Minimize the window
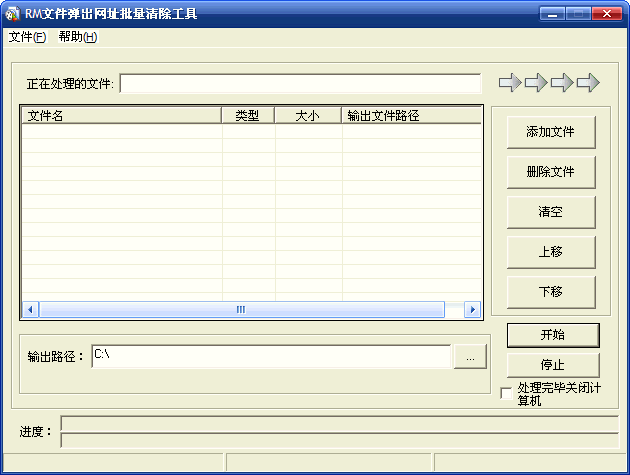Image resolution: width=630 pixels, height=475 pixels. (552, 14)
